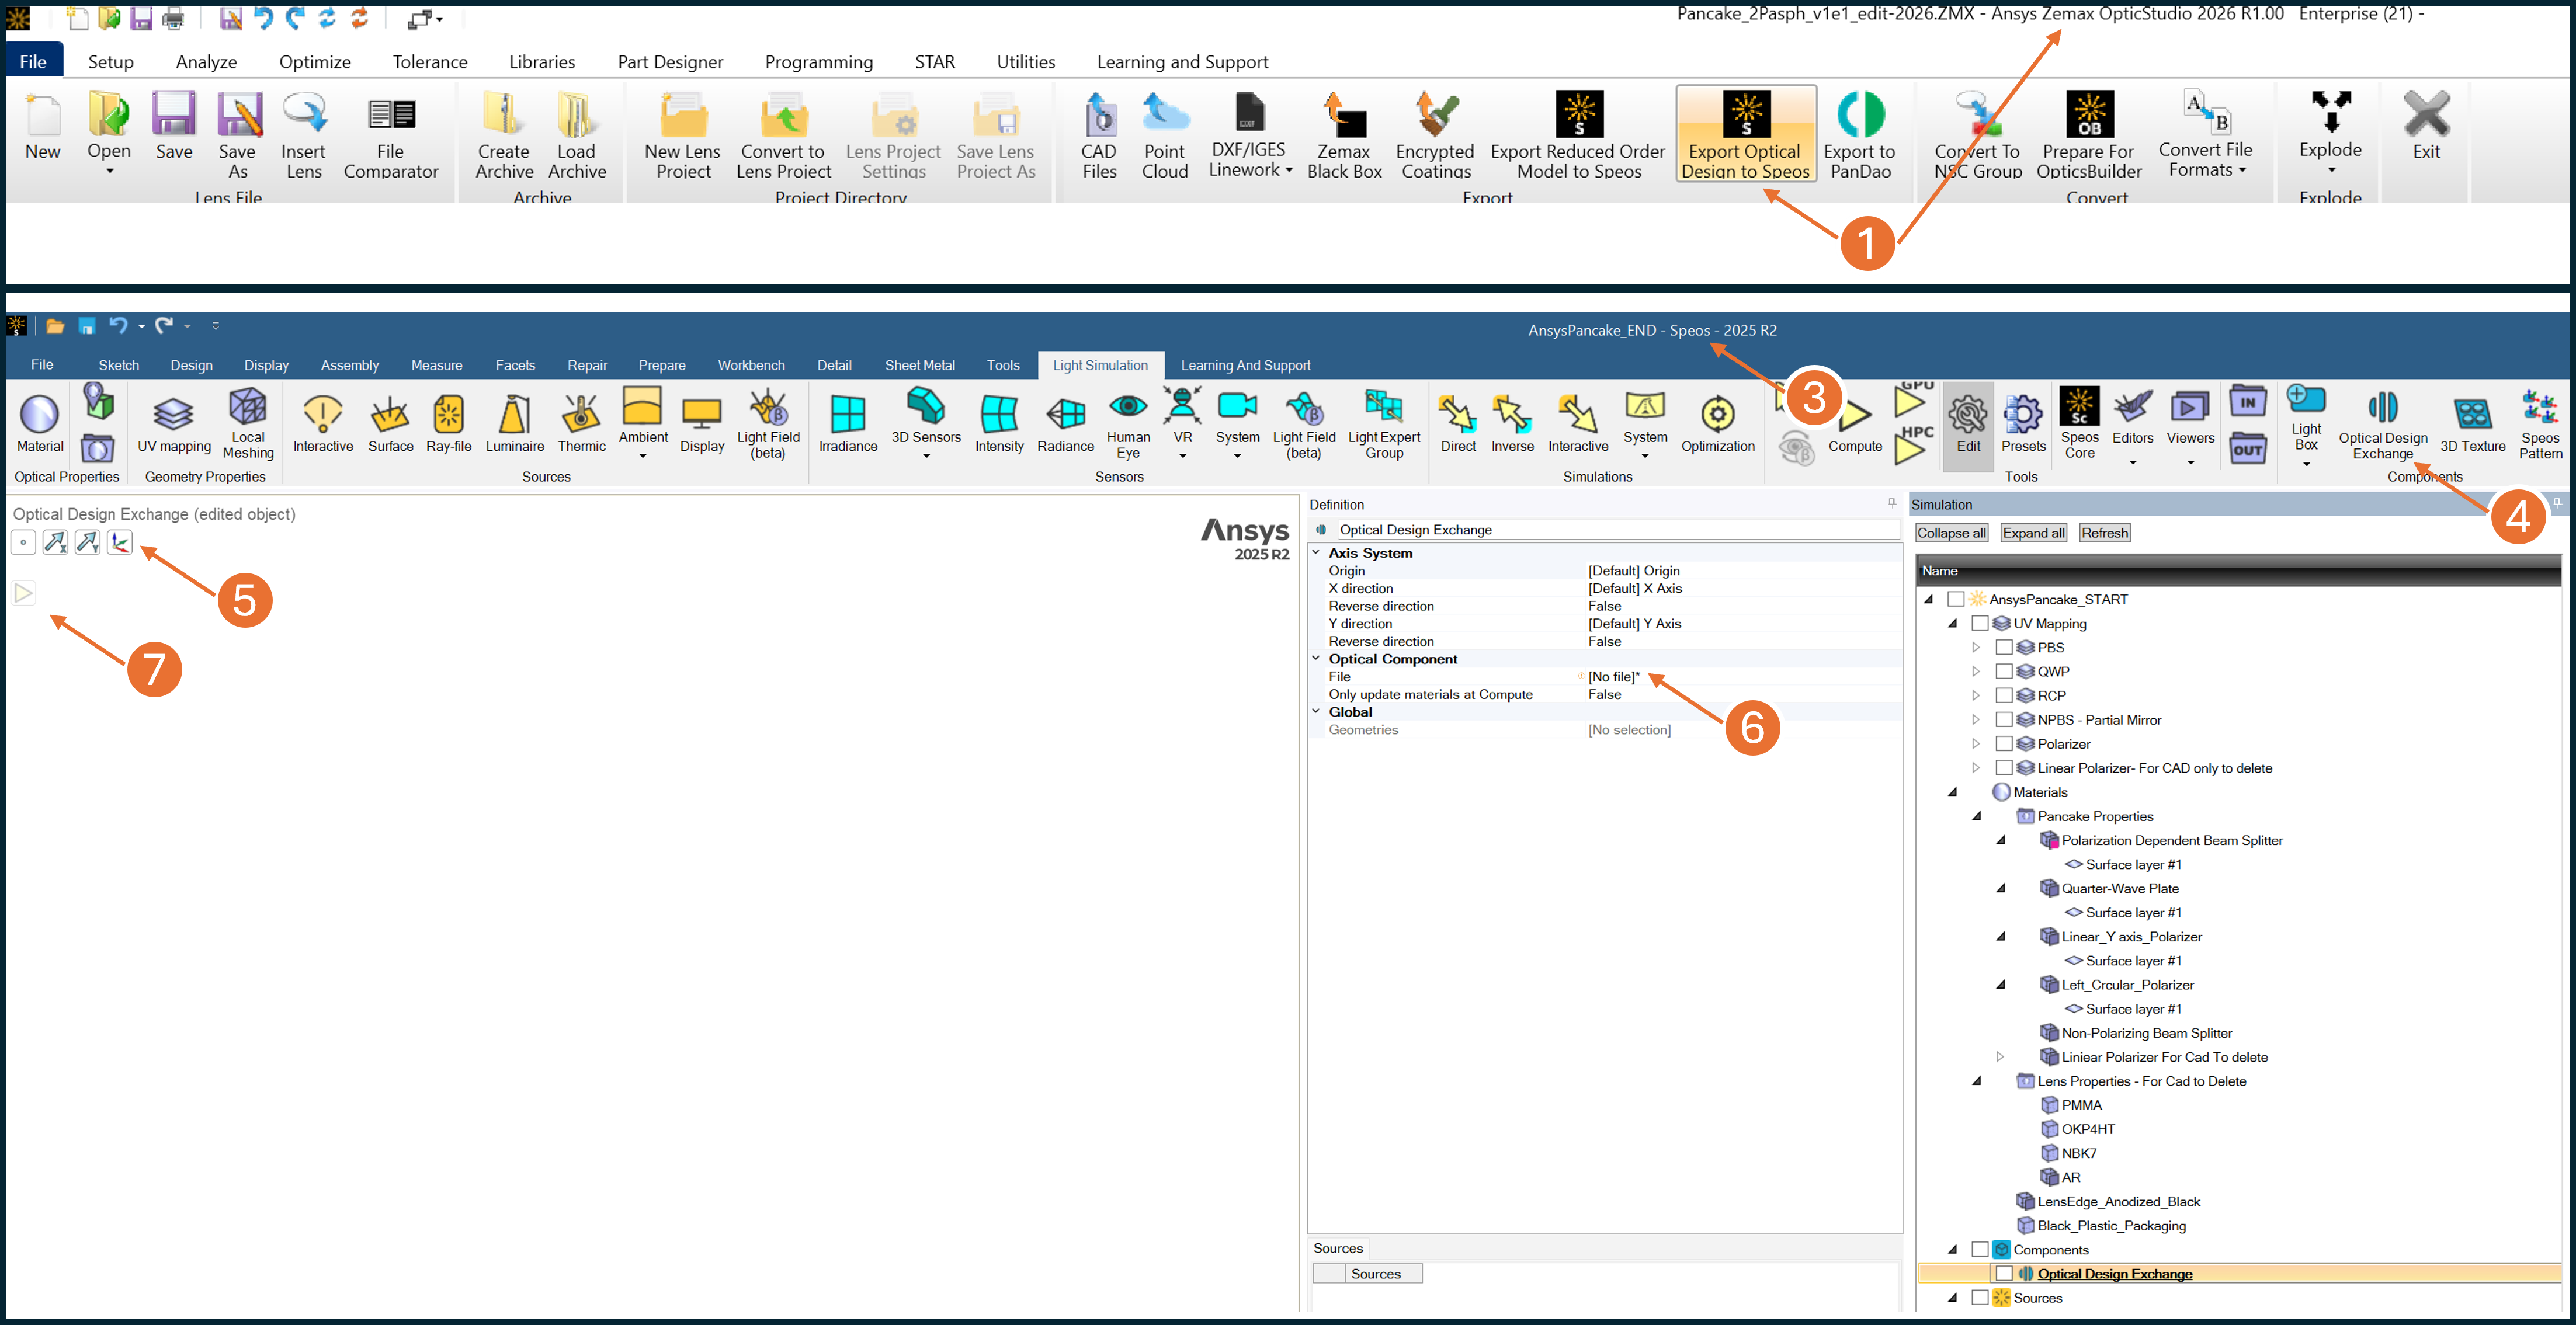Tick NPBS - Partial Mirror checkbox
Viewport: 2576px width, 1325px height.
[2004, 720]
